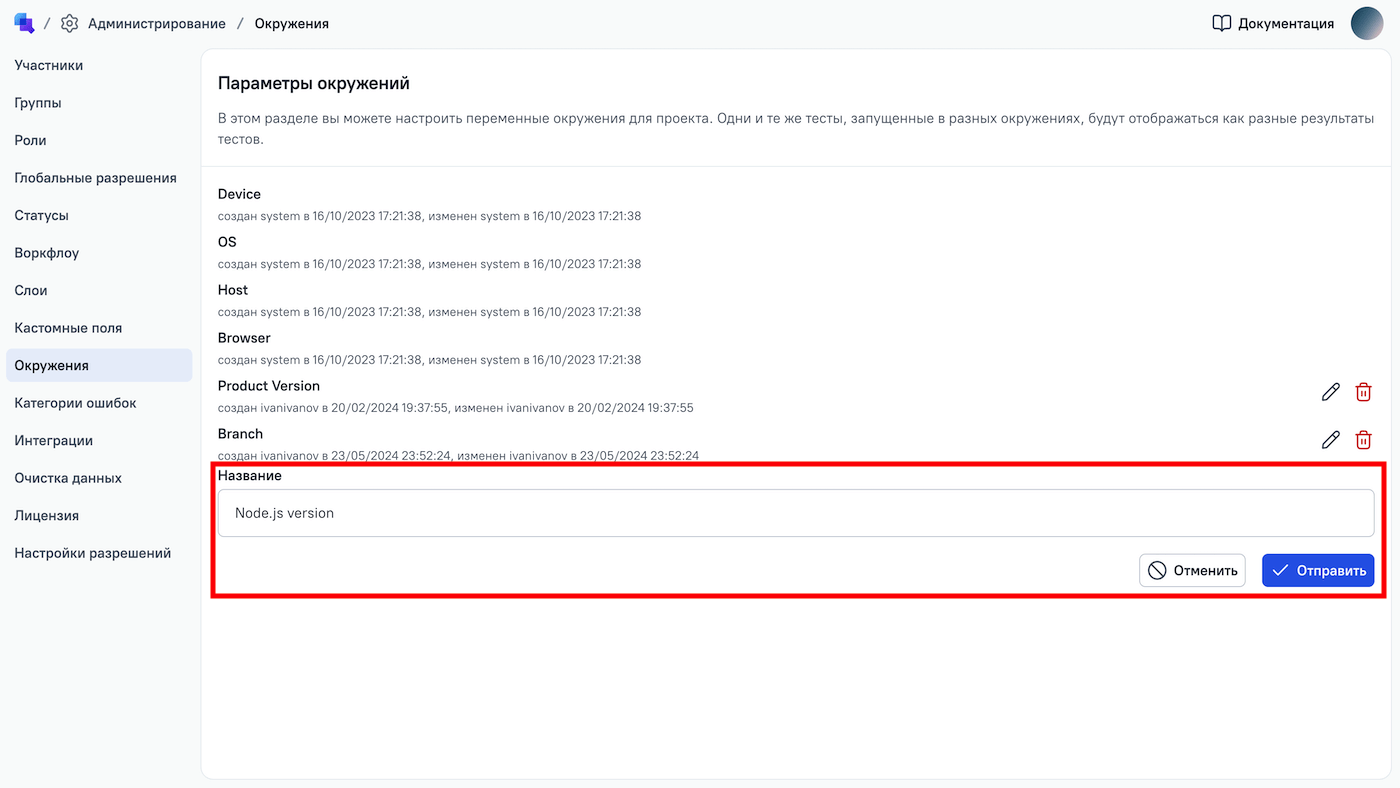
Task: Open Глобальные разрешения page
Action: point(95,178)
